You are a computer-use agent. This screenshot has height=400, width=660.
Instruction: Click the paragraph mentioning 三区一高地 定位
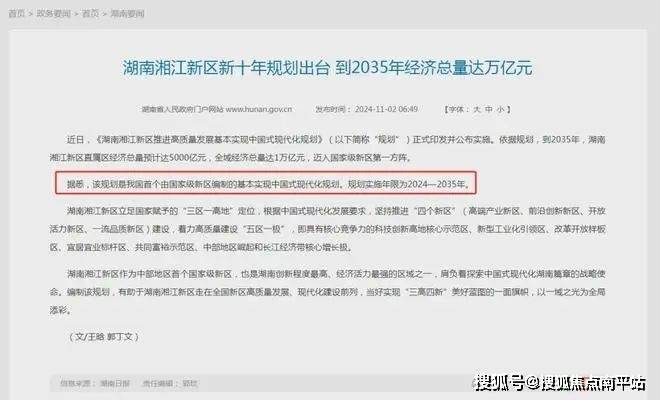tap(327, 229)
